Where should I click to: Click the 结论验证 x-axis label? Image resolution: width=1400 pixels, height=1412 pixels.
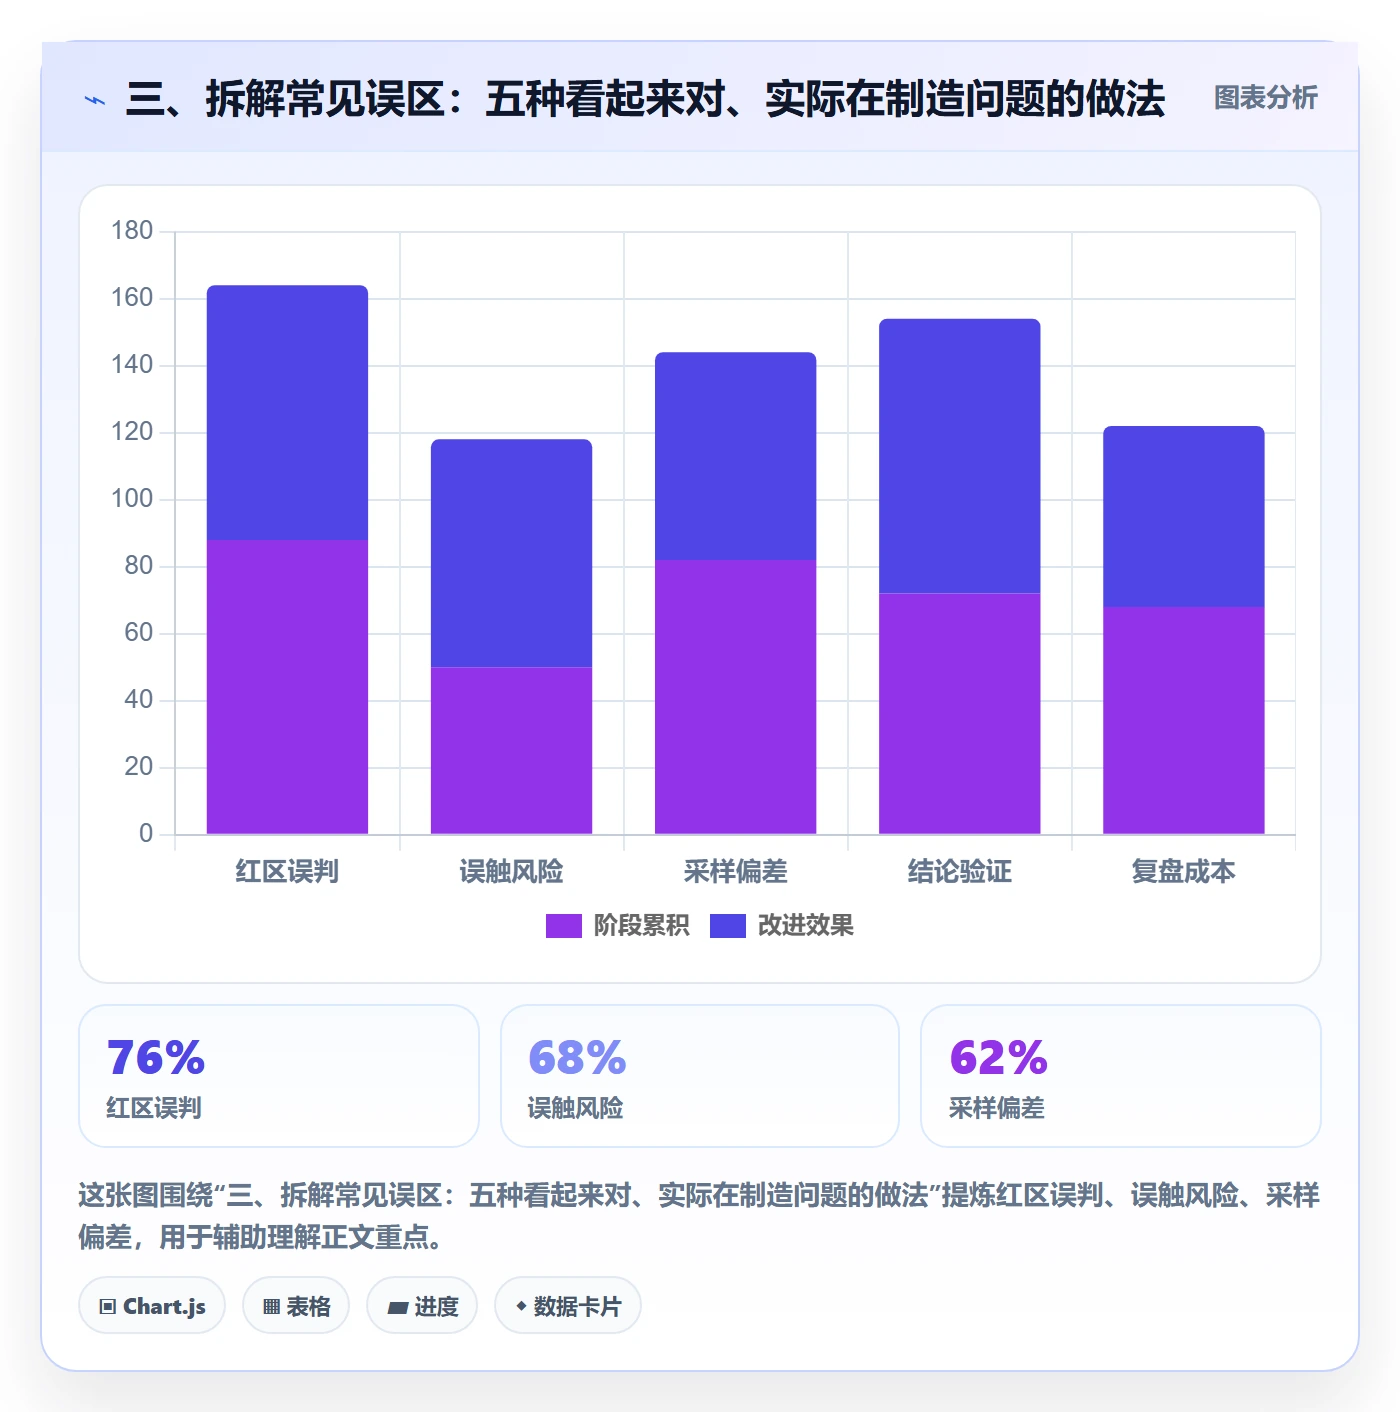tap(959, 872)
